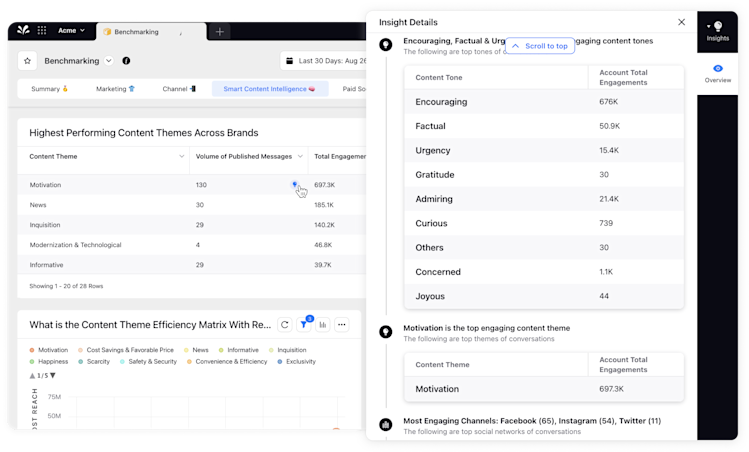Viewport: 749px width, 452px height.
Task: Toggle the News legend series
Action: click(196, 350)
